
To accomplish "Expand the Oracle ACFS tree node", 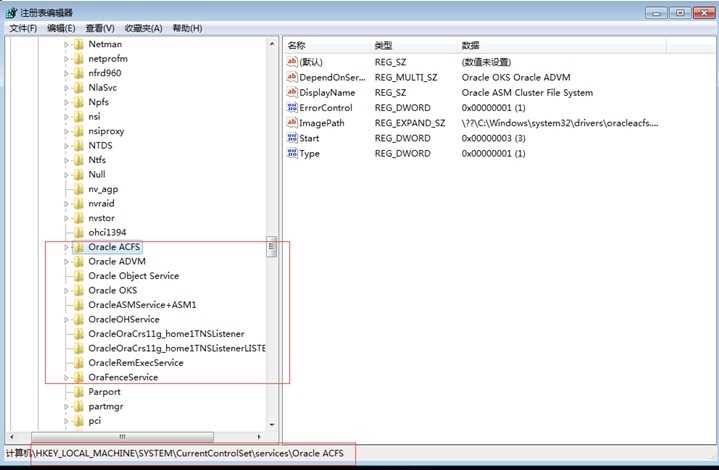I will point(66,247).
